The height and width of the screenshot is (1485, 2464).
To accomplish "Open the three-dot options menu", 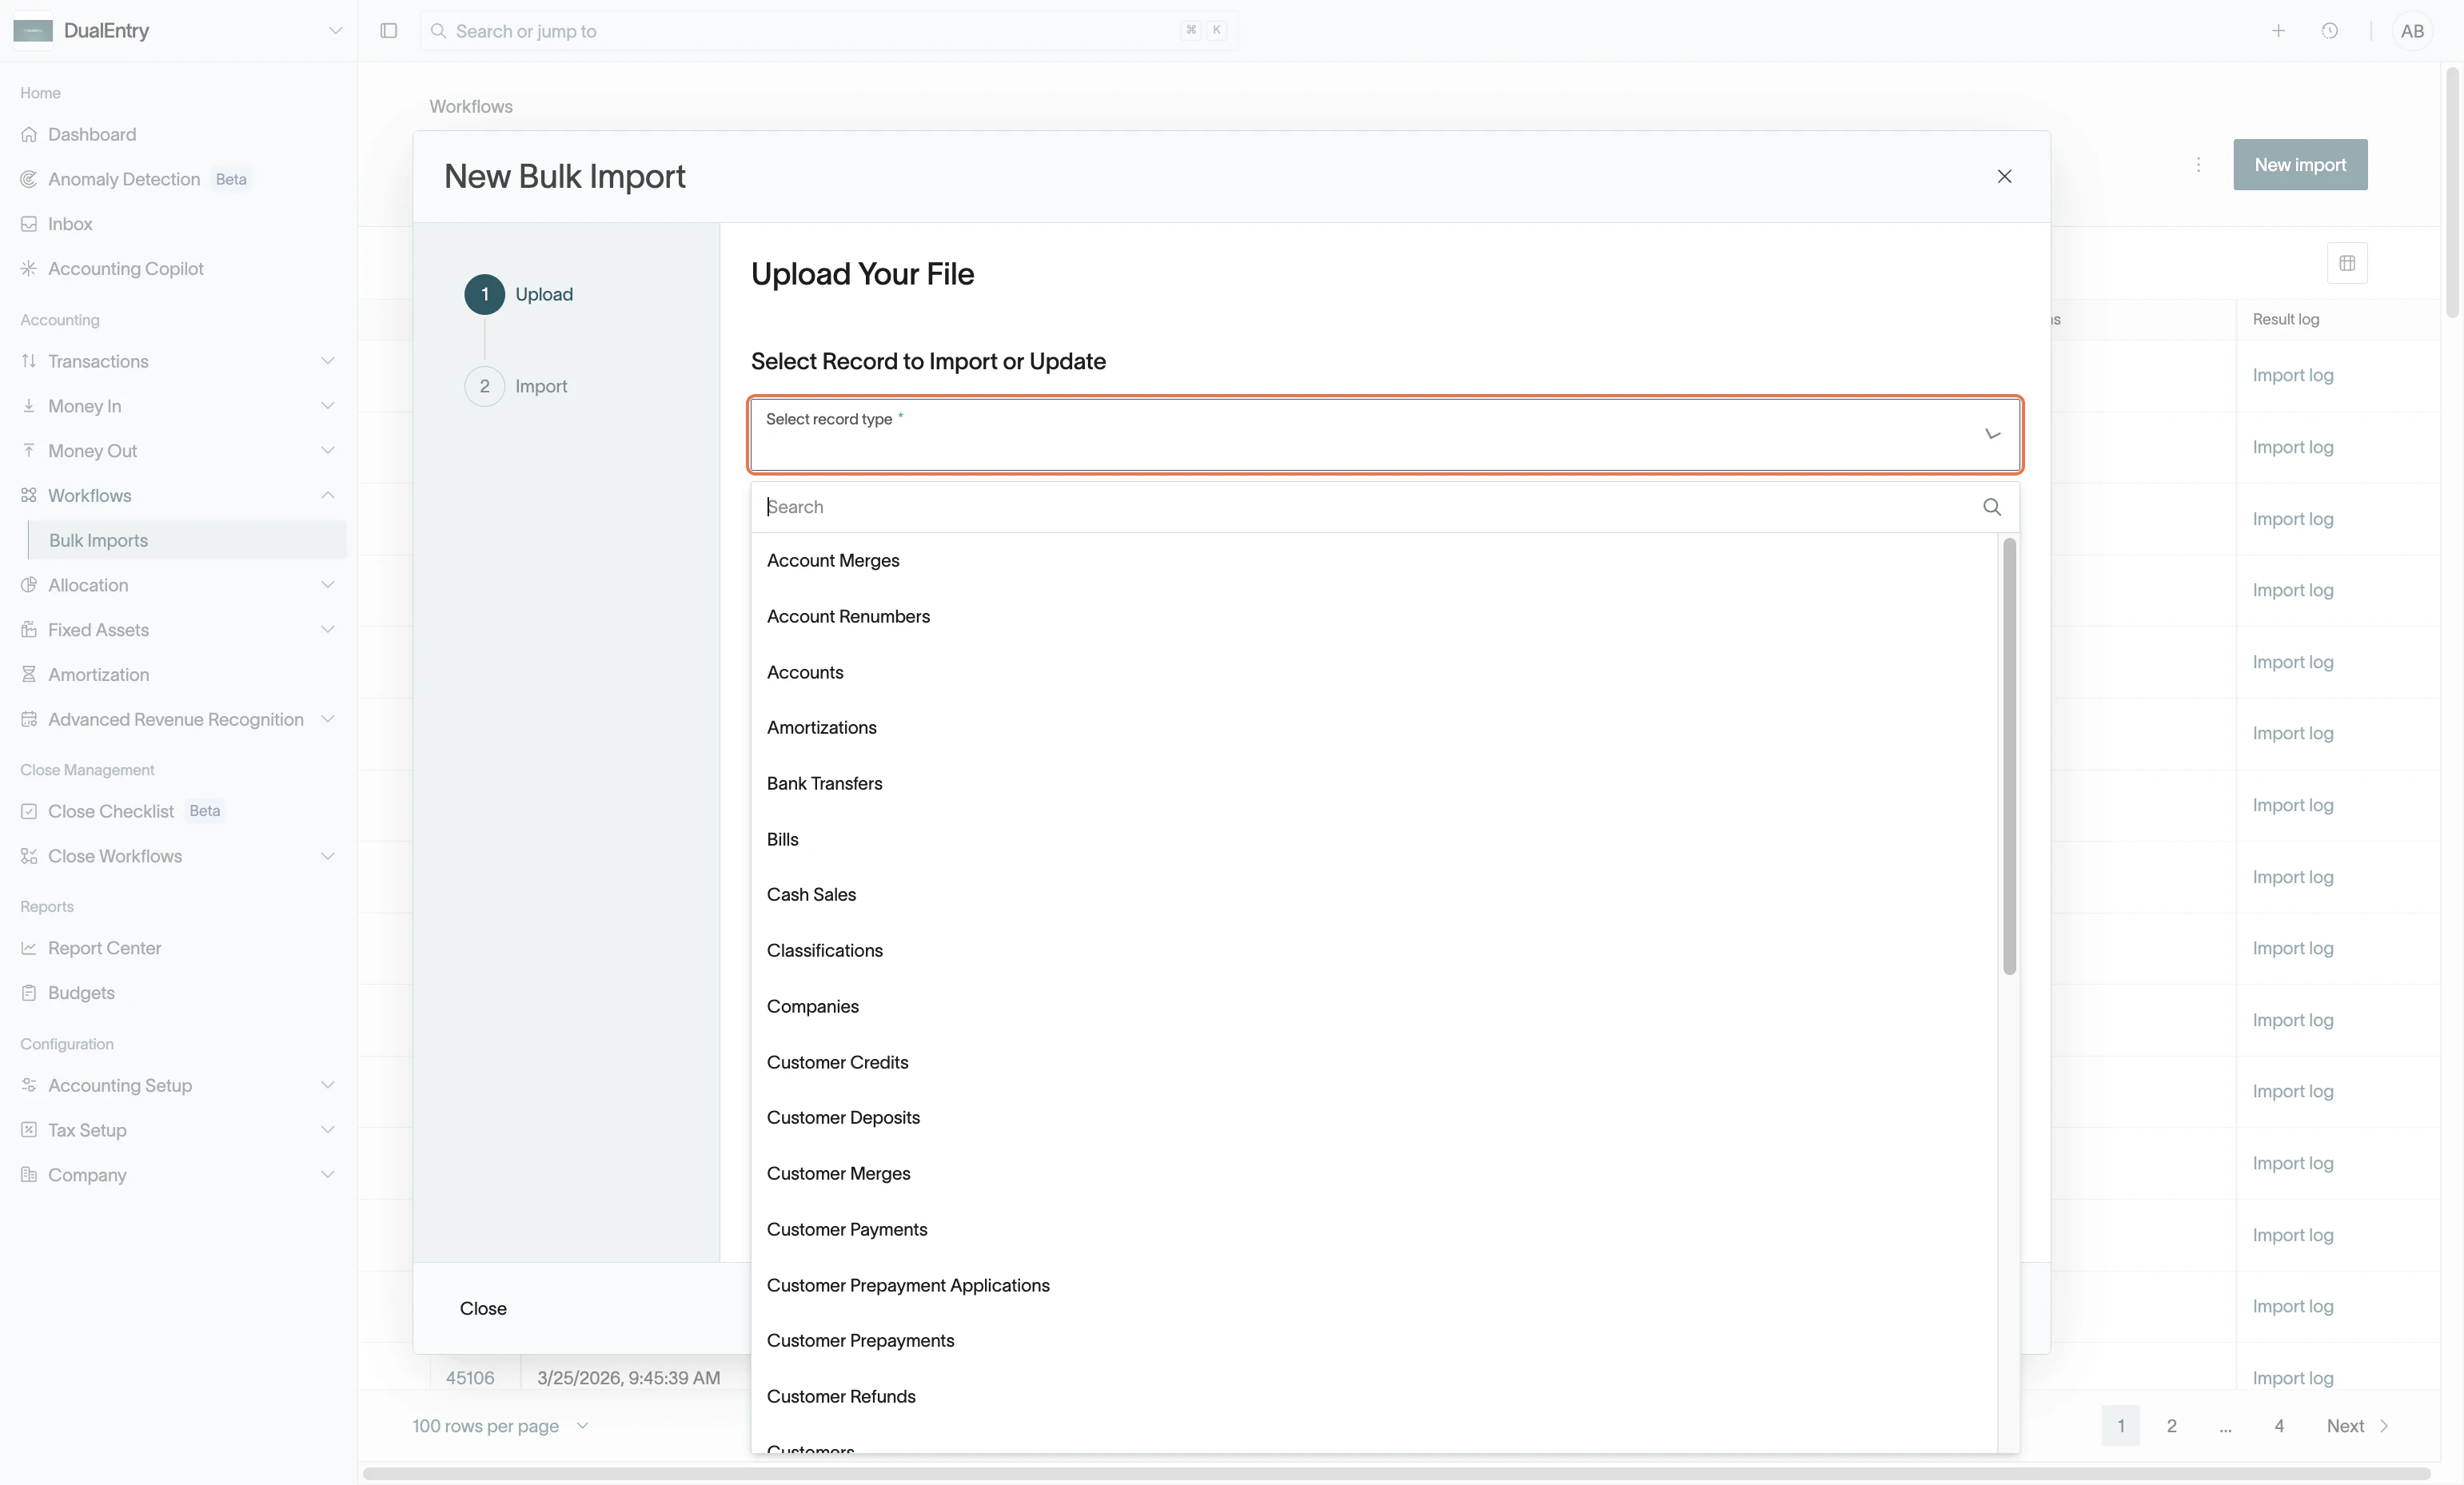I will point(2198,165).
